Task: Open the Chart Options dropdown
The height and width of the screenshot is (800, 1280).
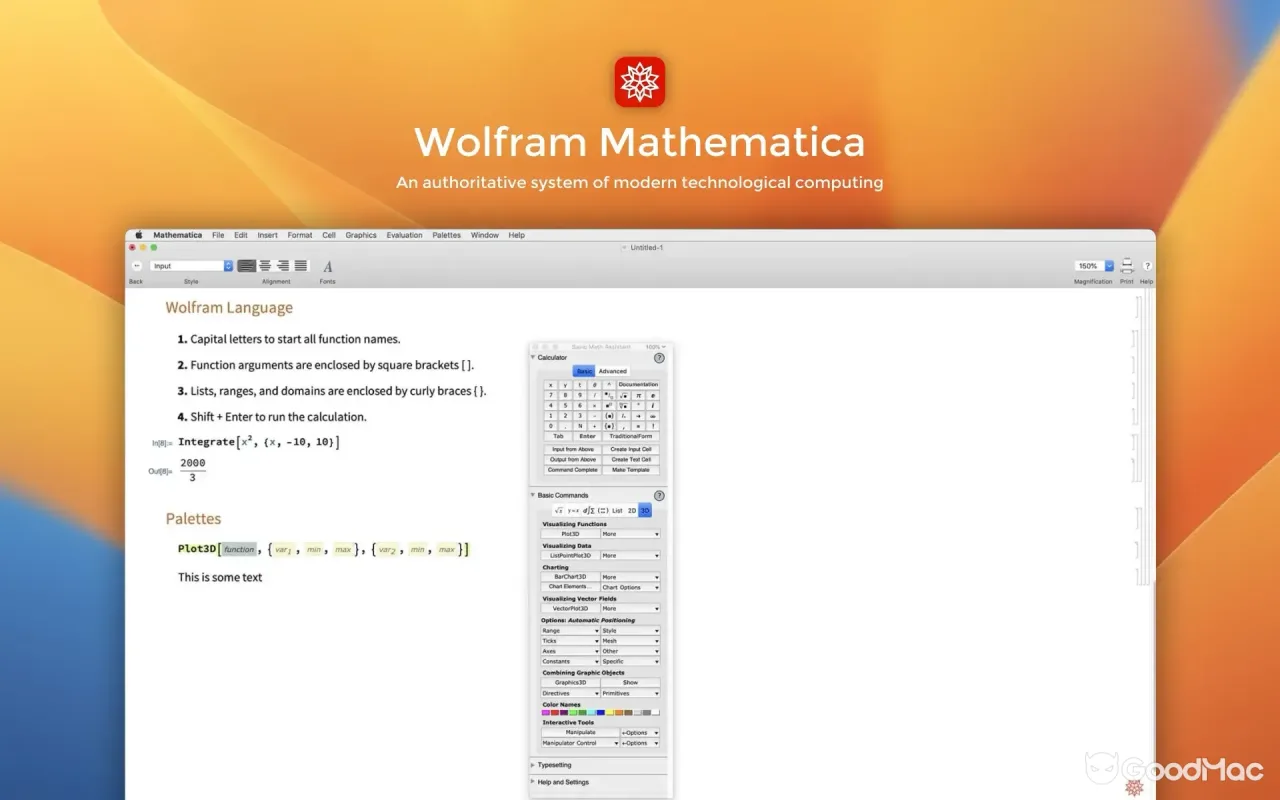Action: pos(630,587)
